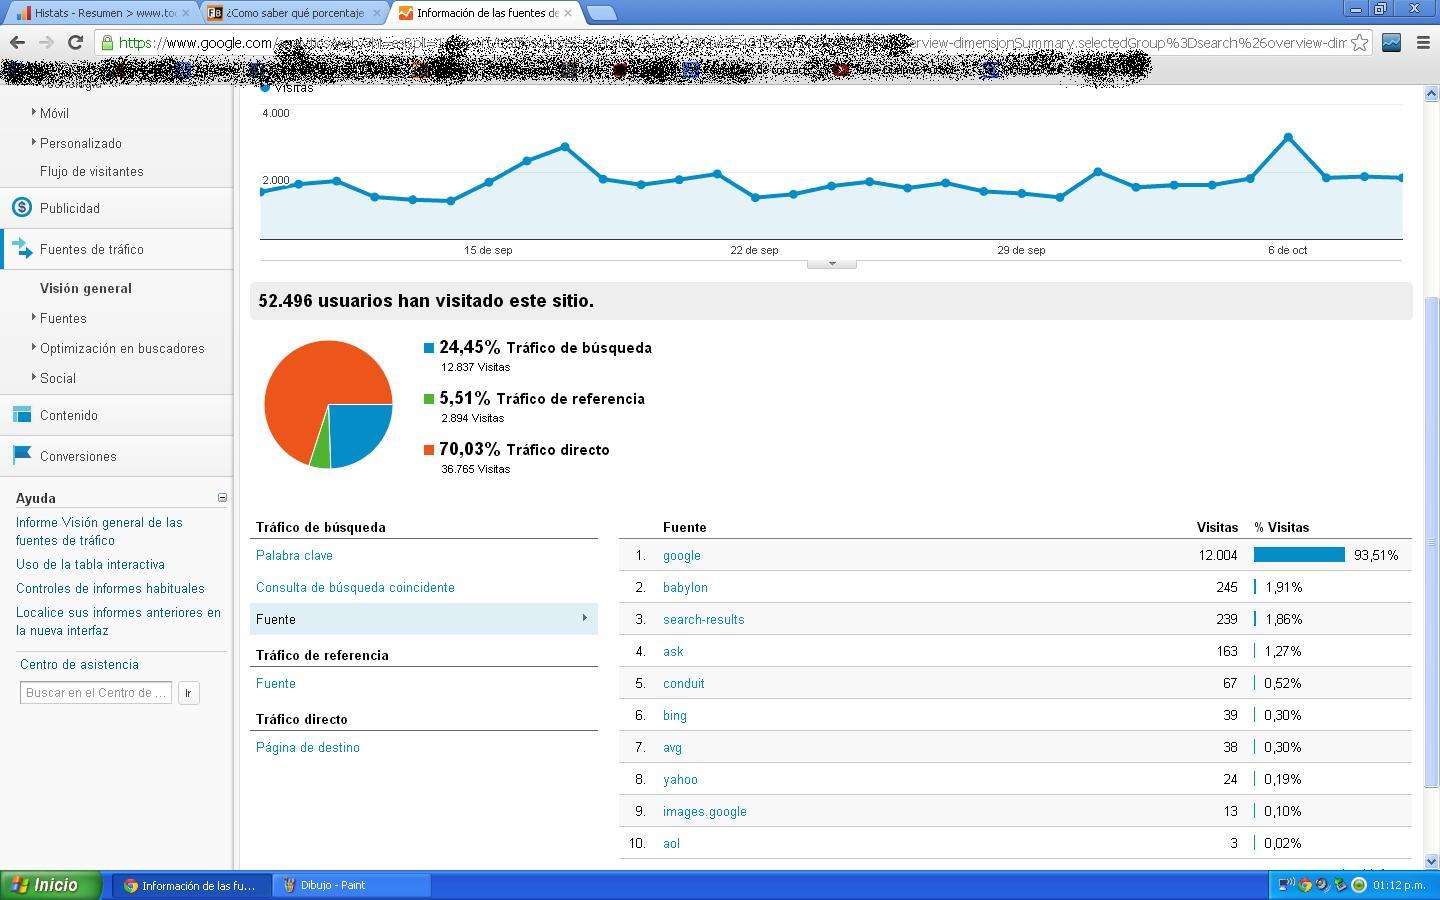Select Información de las fuentes tab
Viewport: 1440px width, 900px height.
pyautogui.click(x=486, y=13)
